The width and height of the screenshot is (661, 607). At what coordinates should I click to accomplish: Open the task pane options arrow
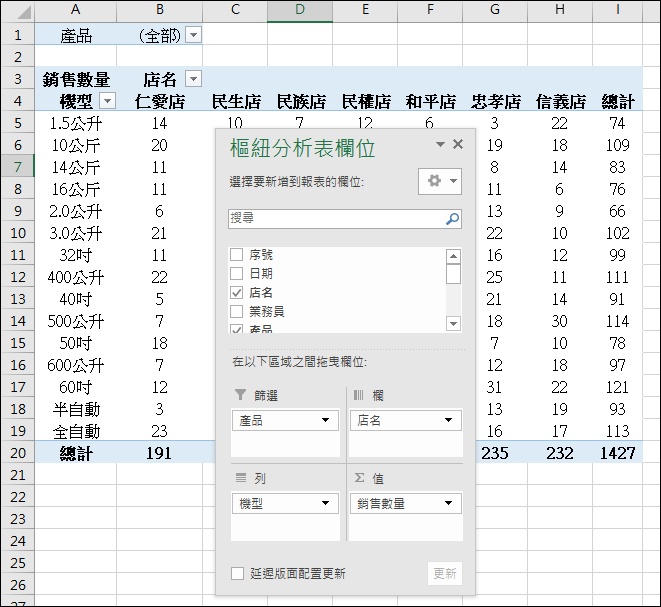pos(440,145)
